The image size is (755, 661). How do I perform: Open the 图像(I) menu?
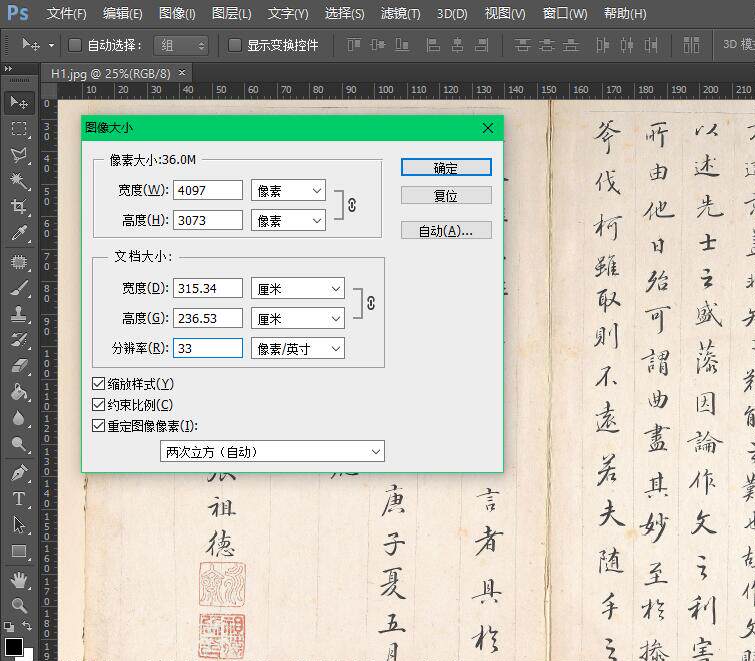pos(177,13)
